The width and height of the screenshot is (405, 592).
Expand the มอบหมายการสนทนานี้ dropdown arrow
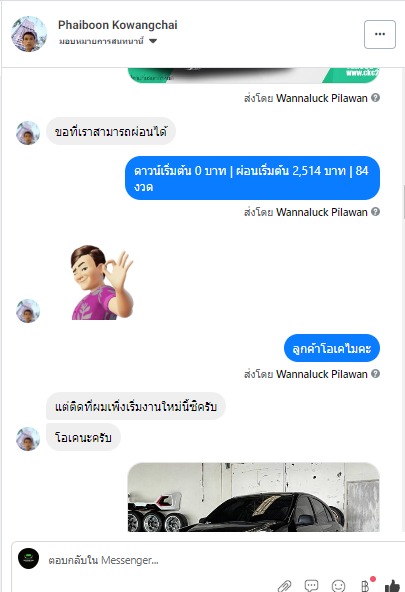pos(153,41)
